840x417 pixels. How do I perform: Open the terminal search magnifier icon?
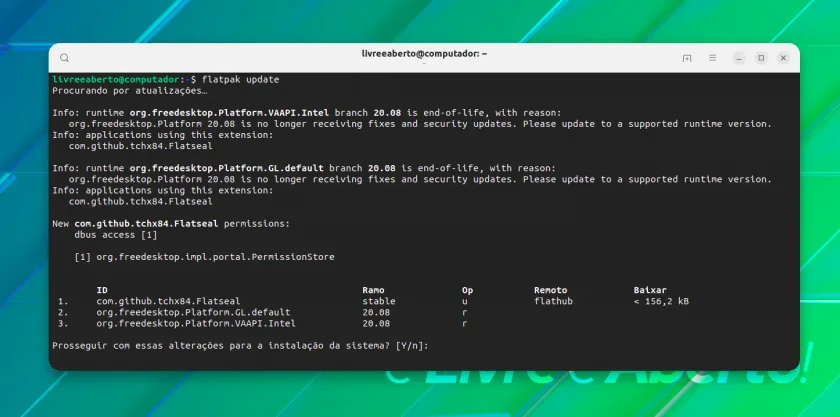pyautogui.click(x=64, y=58)
